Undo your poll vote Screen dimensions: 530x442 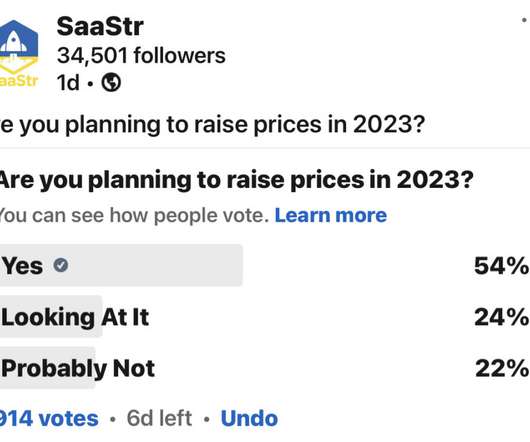point(249,418)
